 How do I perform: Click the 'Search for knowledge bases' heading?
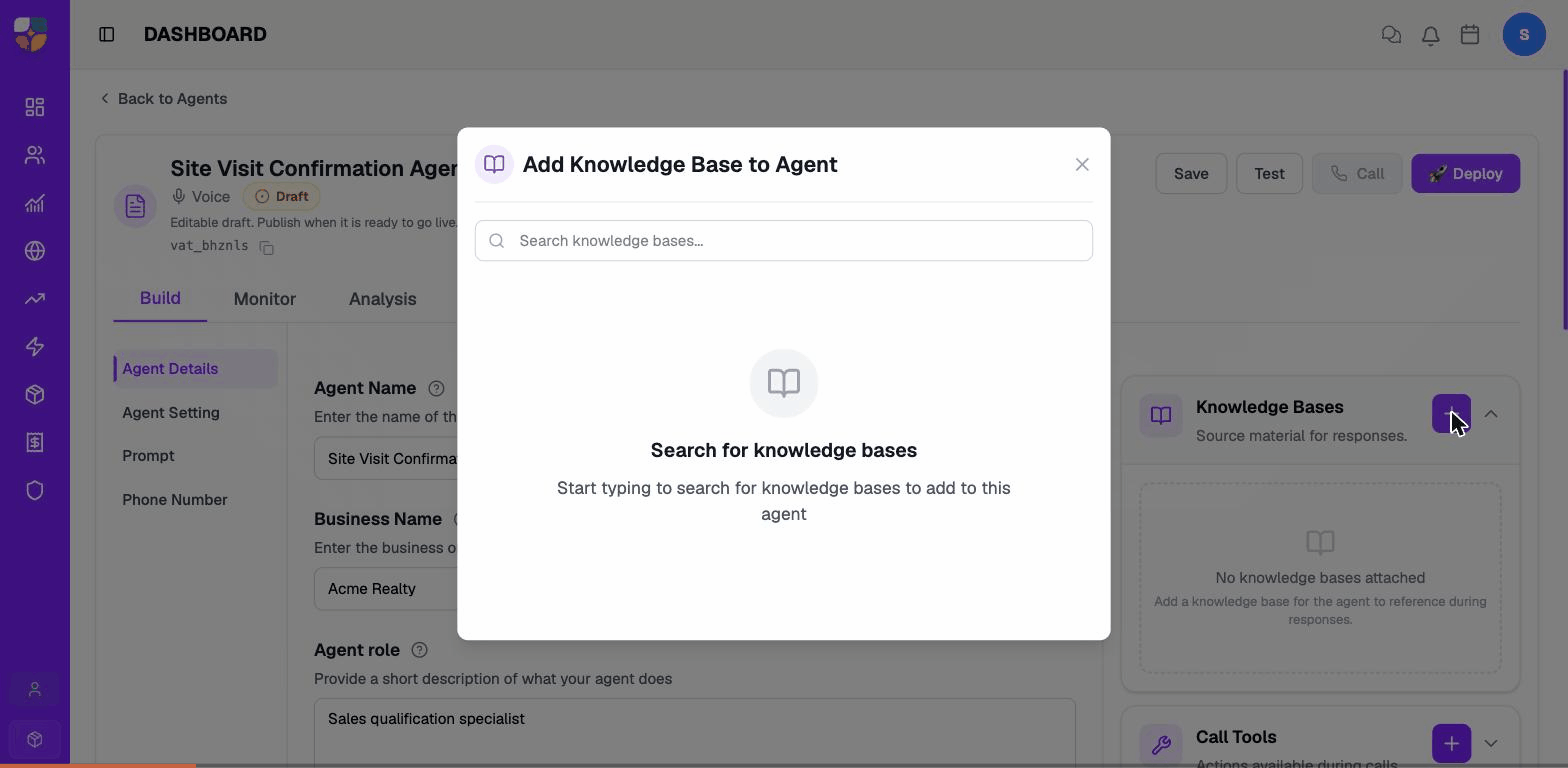point(784,451)
